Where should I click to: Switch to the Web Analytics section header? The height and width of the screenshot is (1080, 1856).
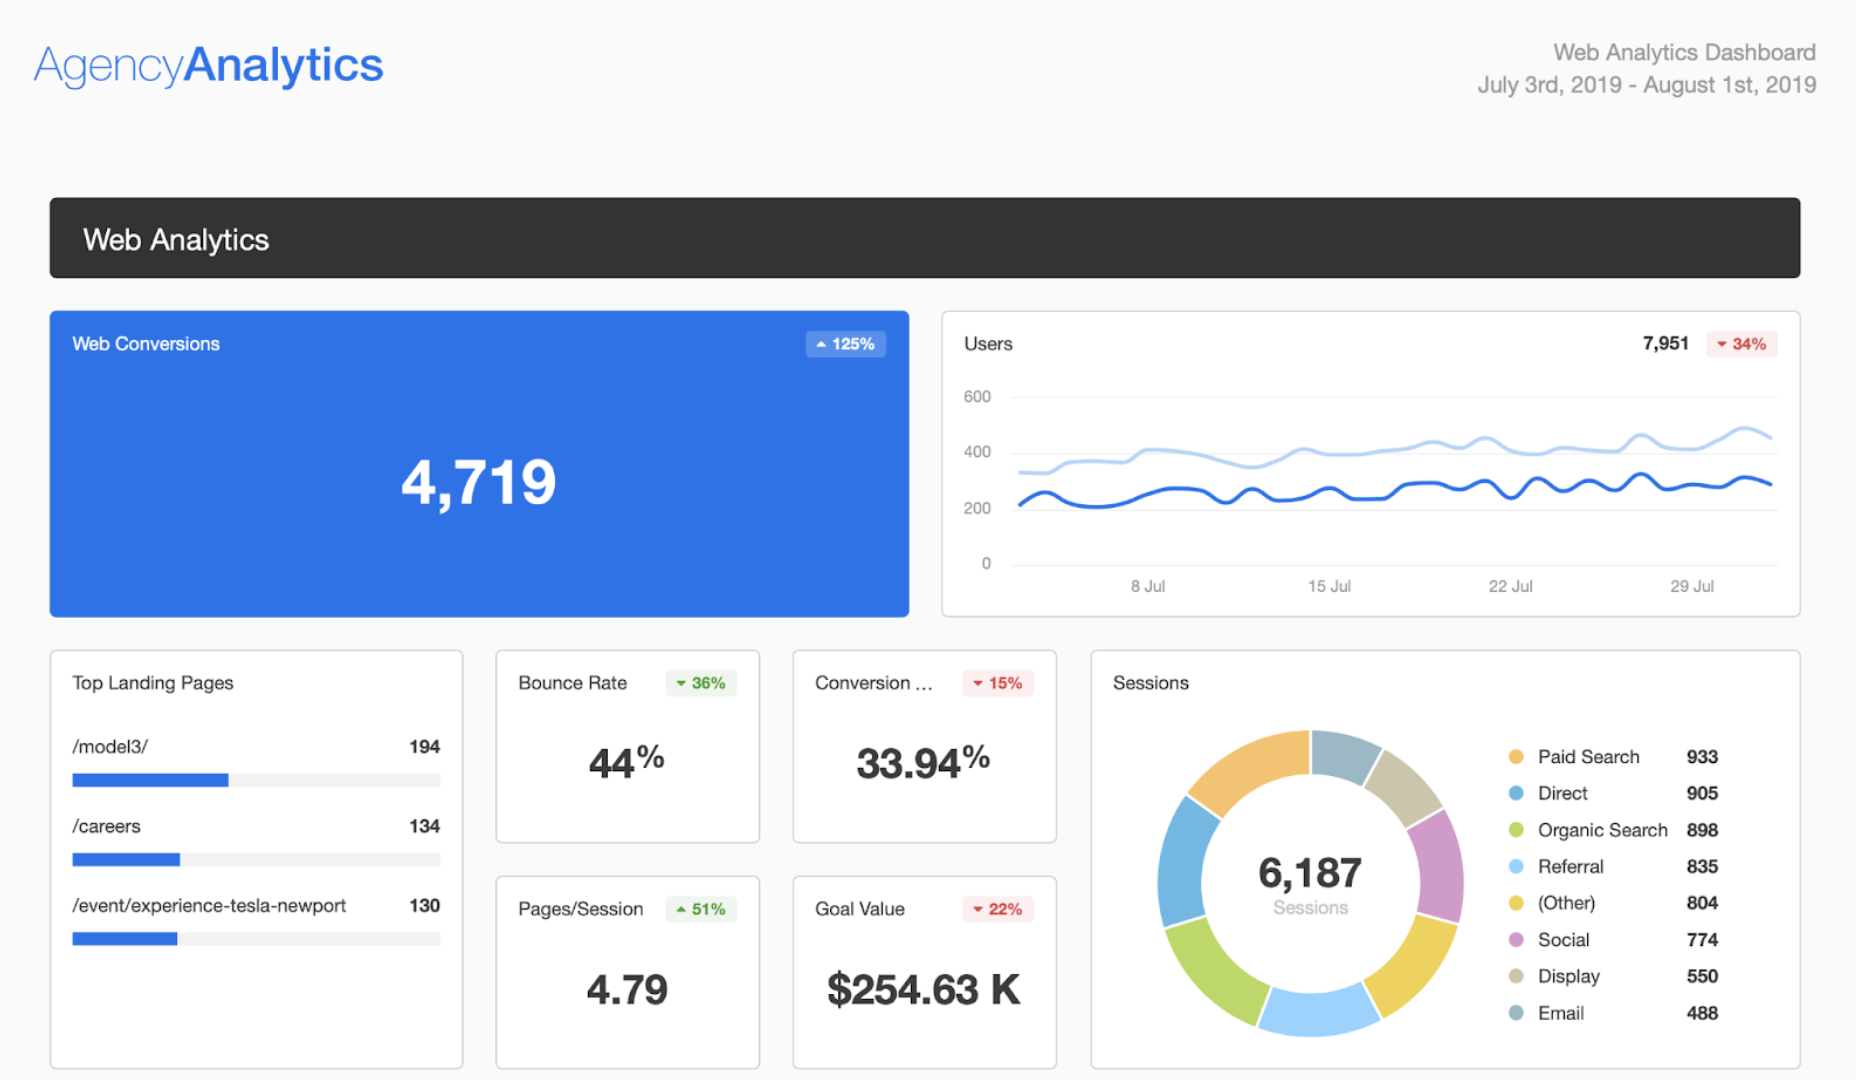176,238
